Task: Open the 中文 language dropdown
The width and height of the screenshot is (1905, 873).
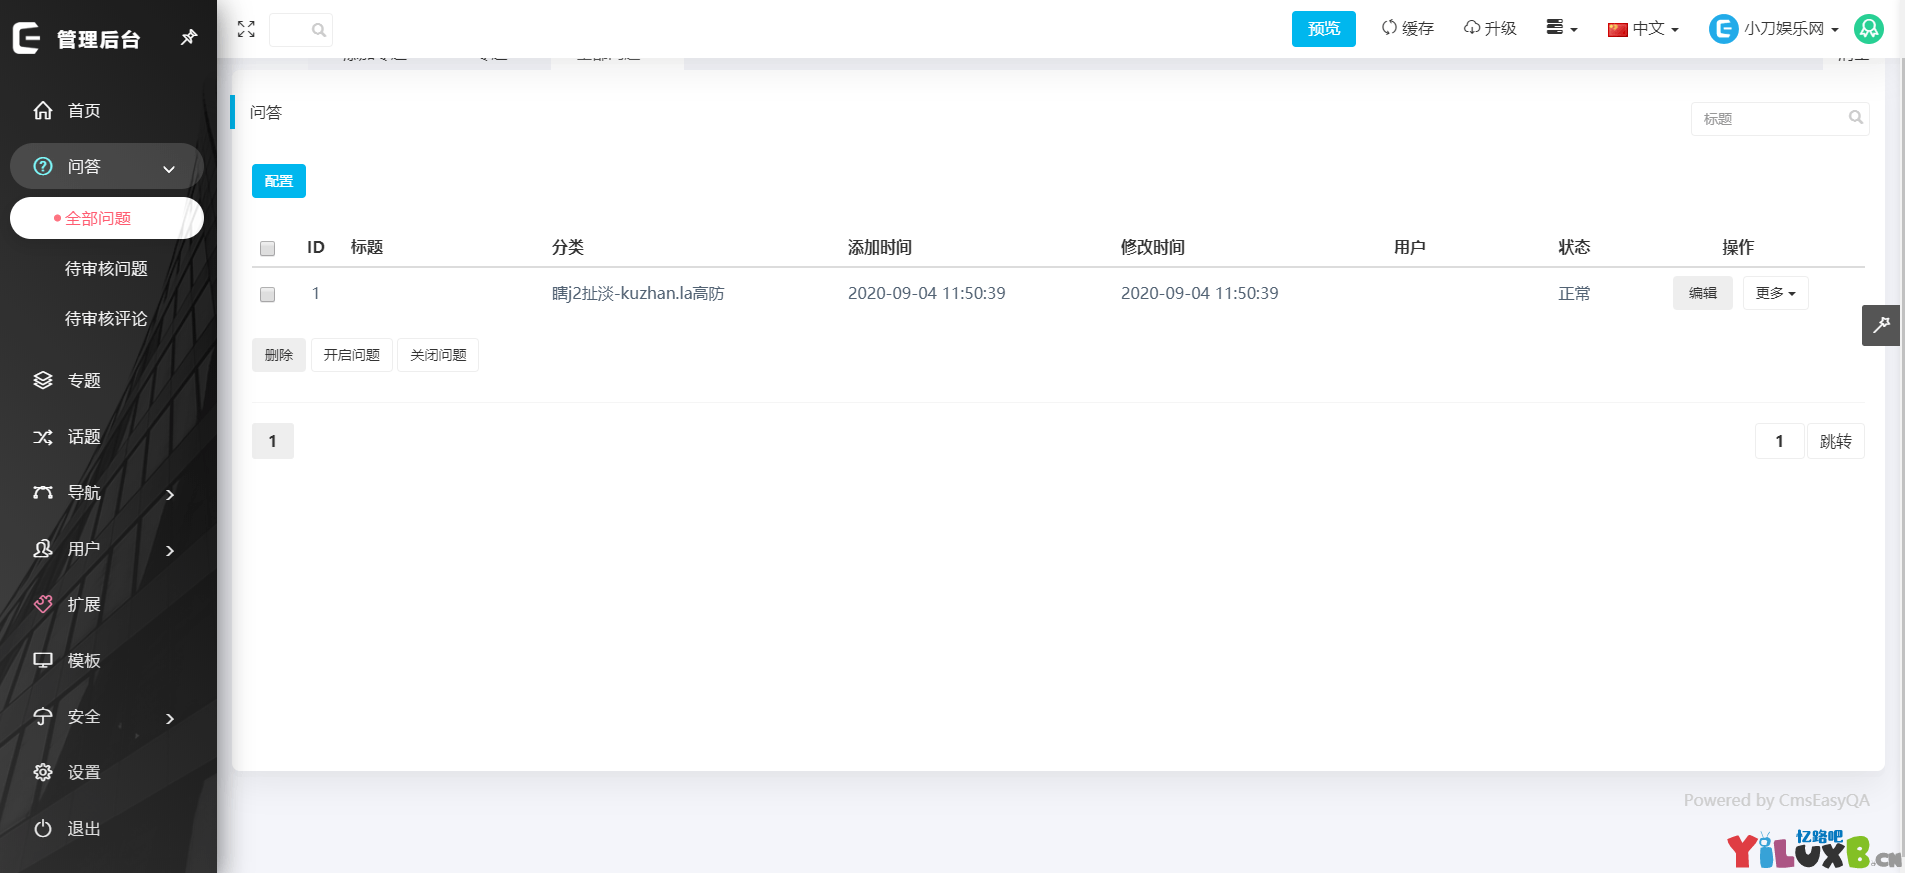Action: click(x=1643, y=29)
